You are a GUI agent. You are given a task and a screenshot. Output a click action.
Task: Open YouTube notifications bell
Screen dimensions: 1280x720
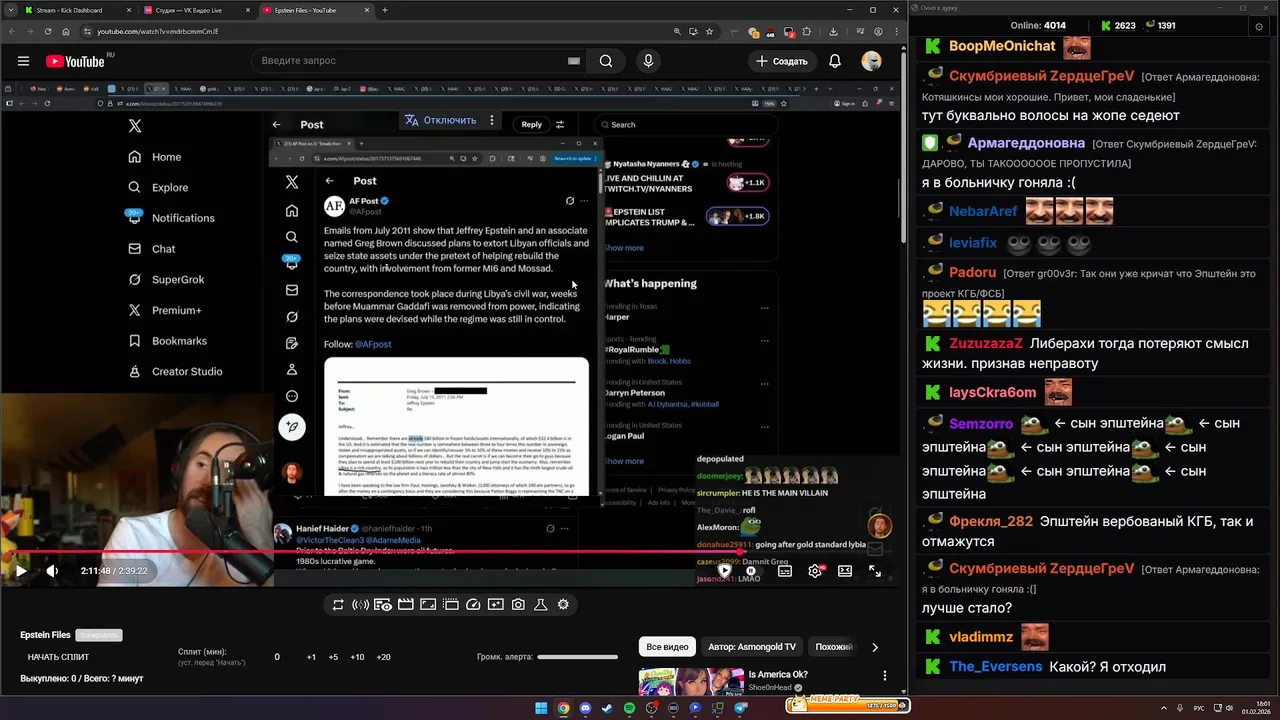click(835, 61)
